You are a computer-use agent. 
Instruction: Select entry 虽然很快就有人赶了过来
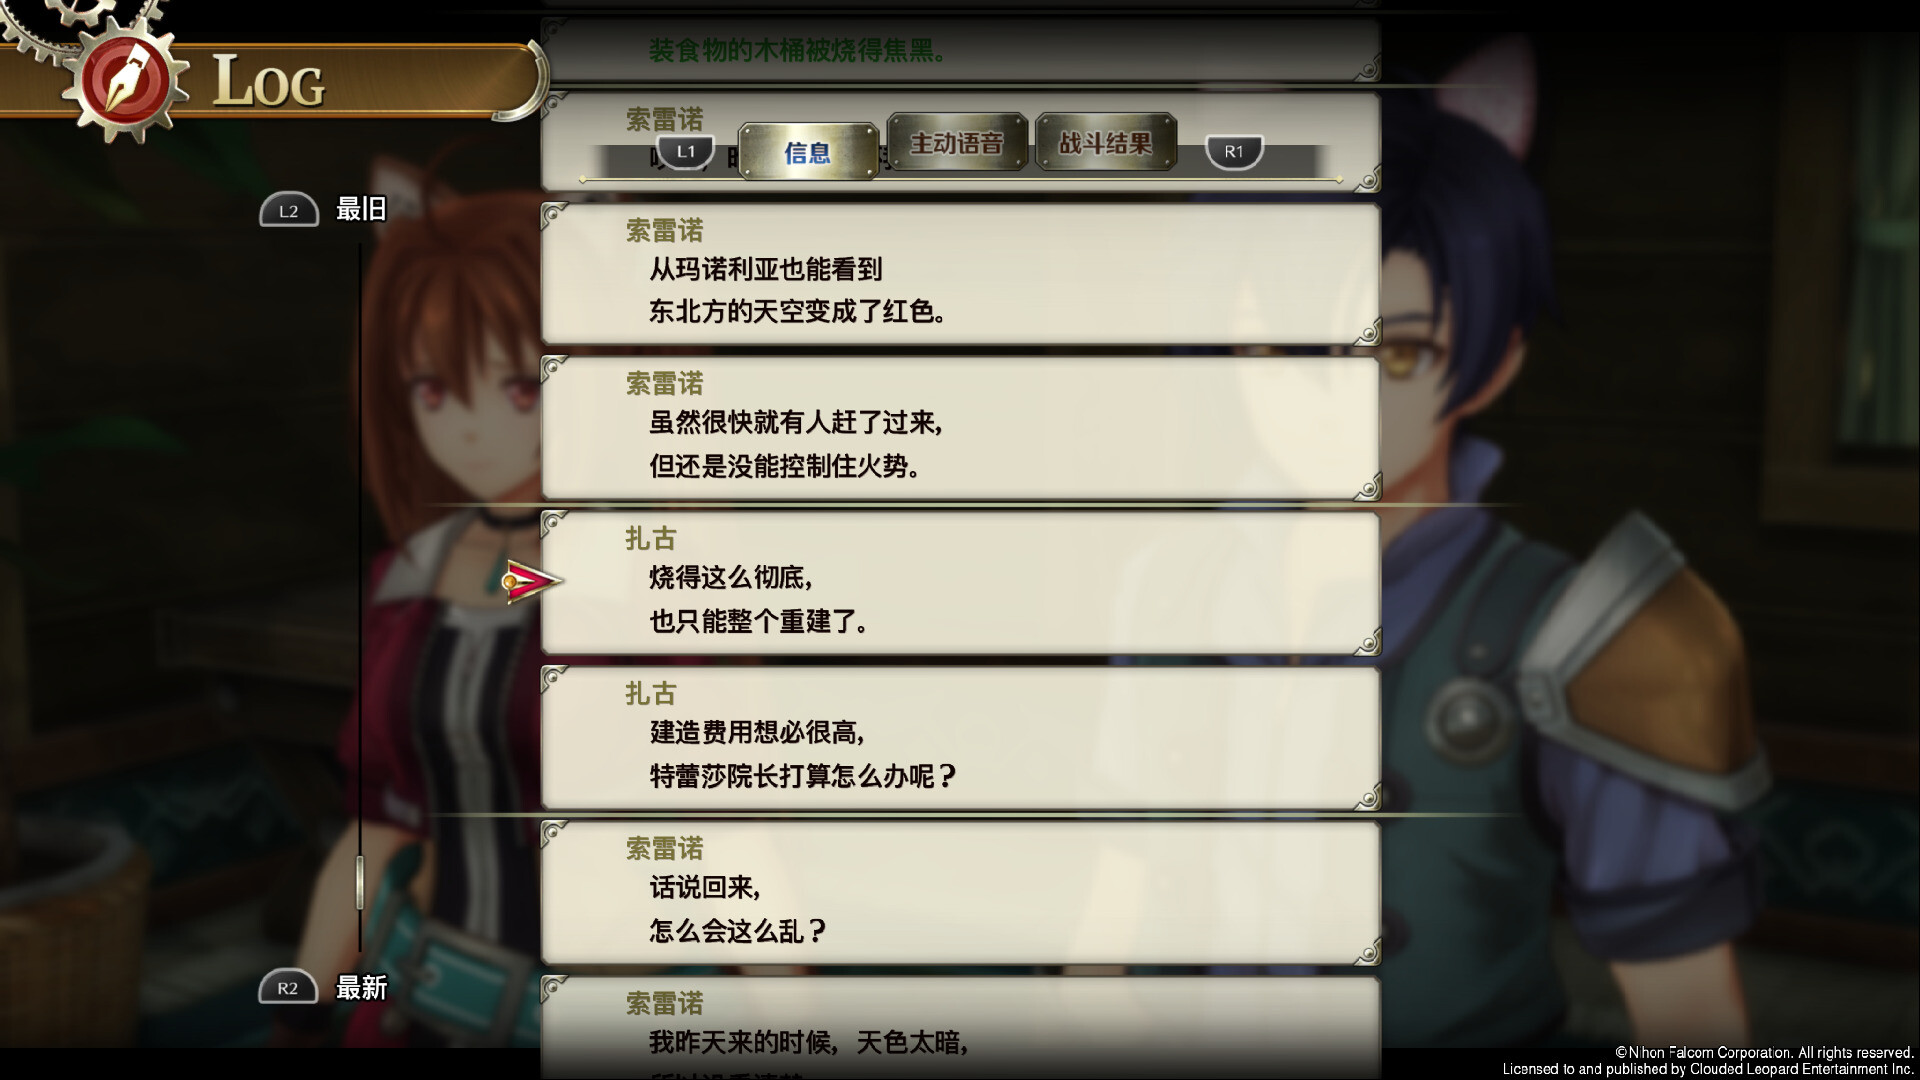(960, 428)
